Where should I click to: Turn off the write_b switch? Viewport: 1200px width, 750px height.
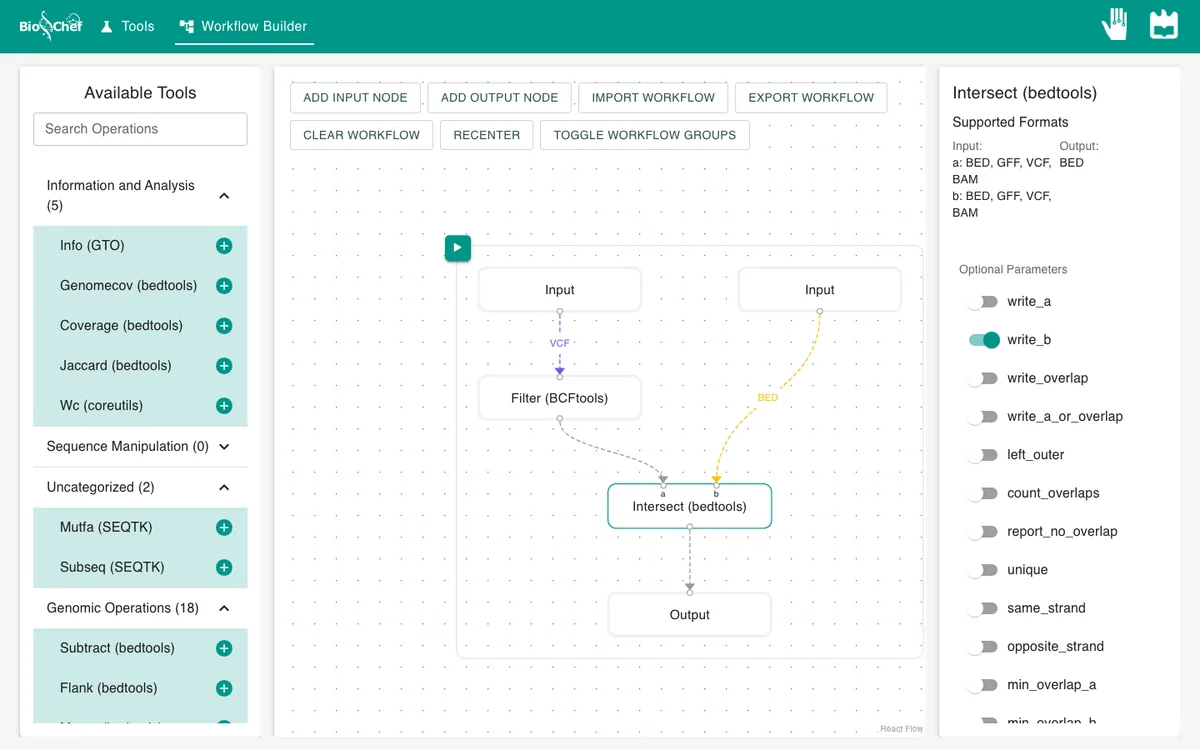click(984, 340)
